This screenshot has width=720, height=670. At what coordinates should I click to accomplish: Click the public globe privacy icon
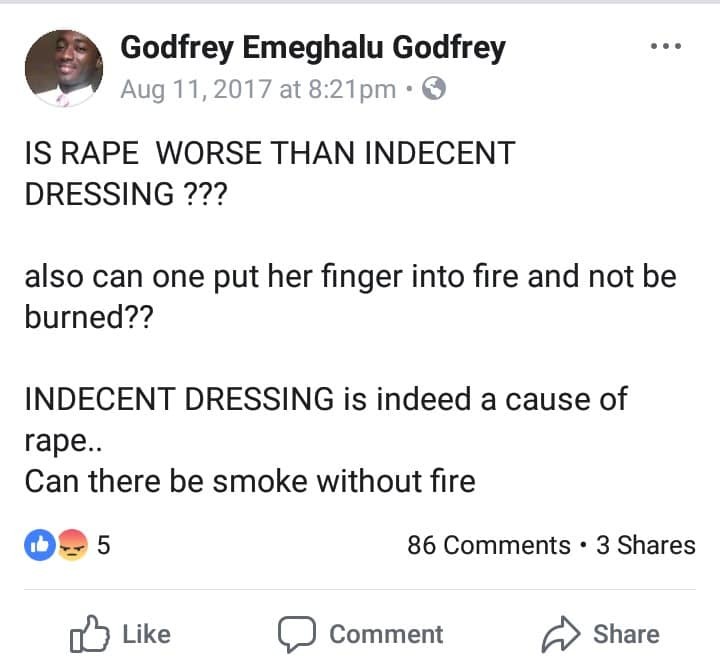tap(434, 90)
